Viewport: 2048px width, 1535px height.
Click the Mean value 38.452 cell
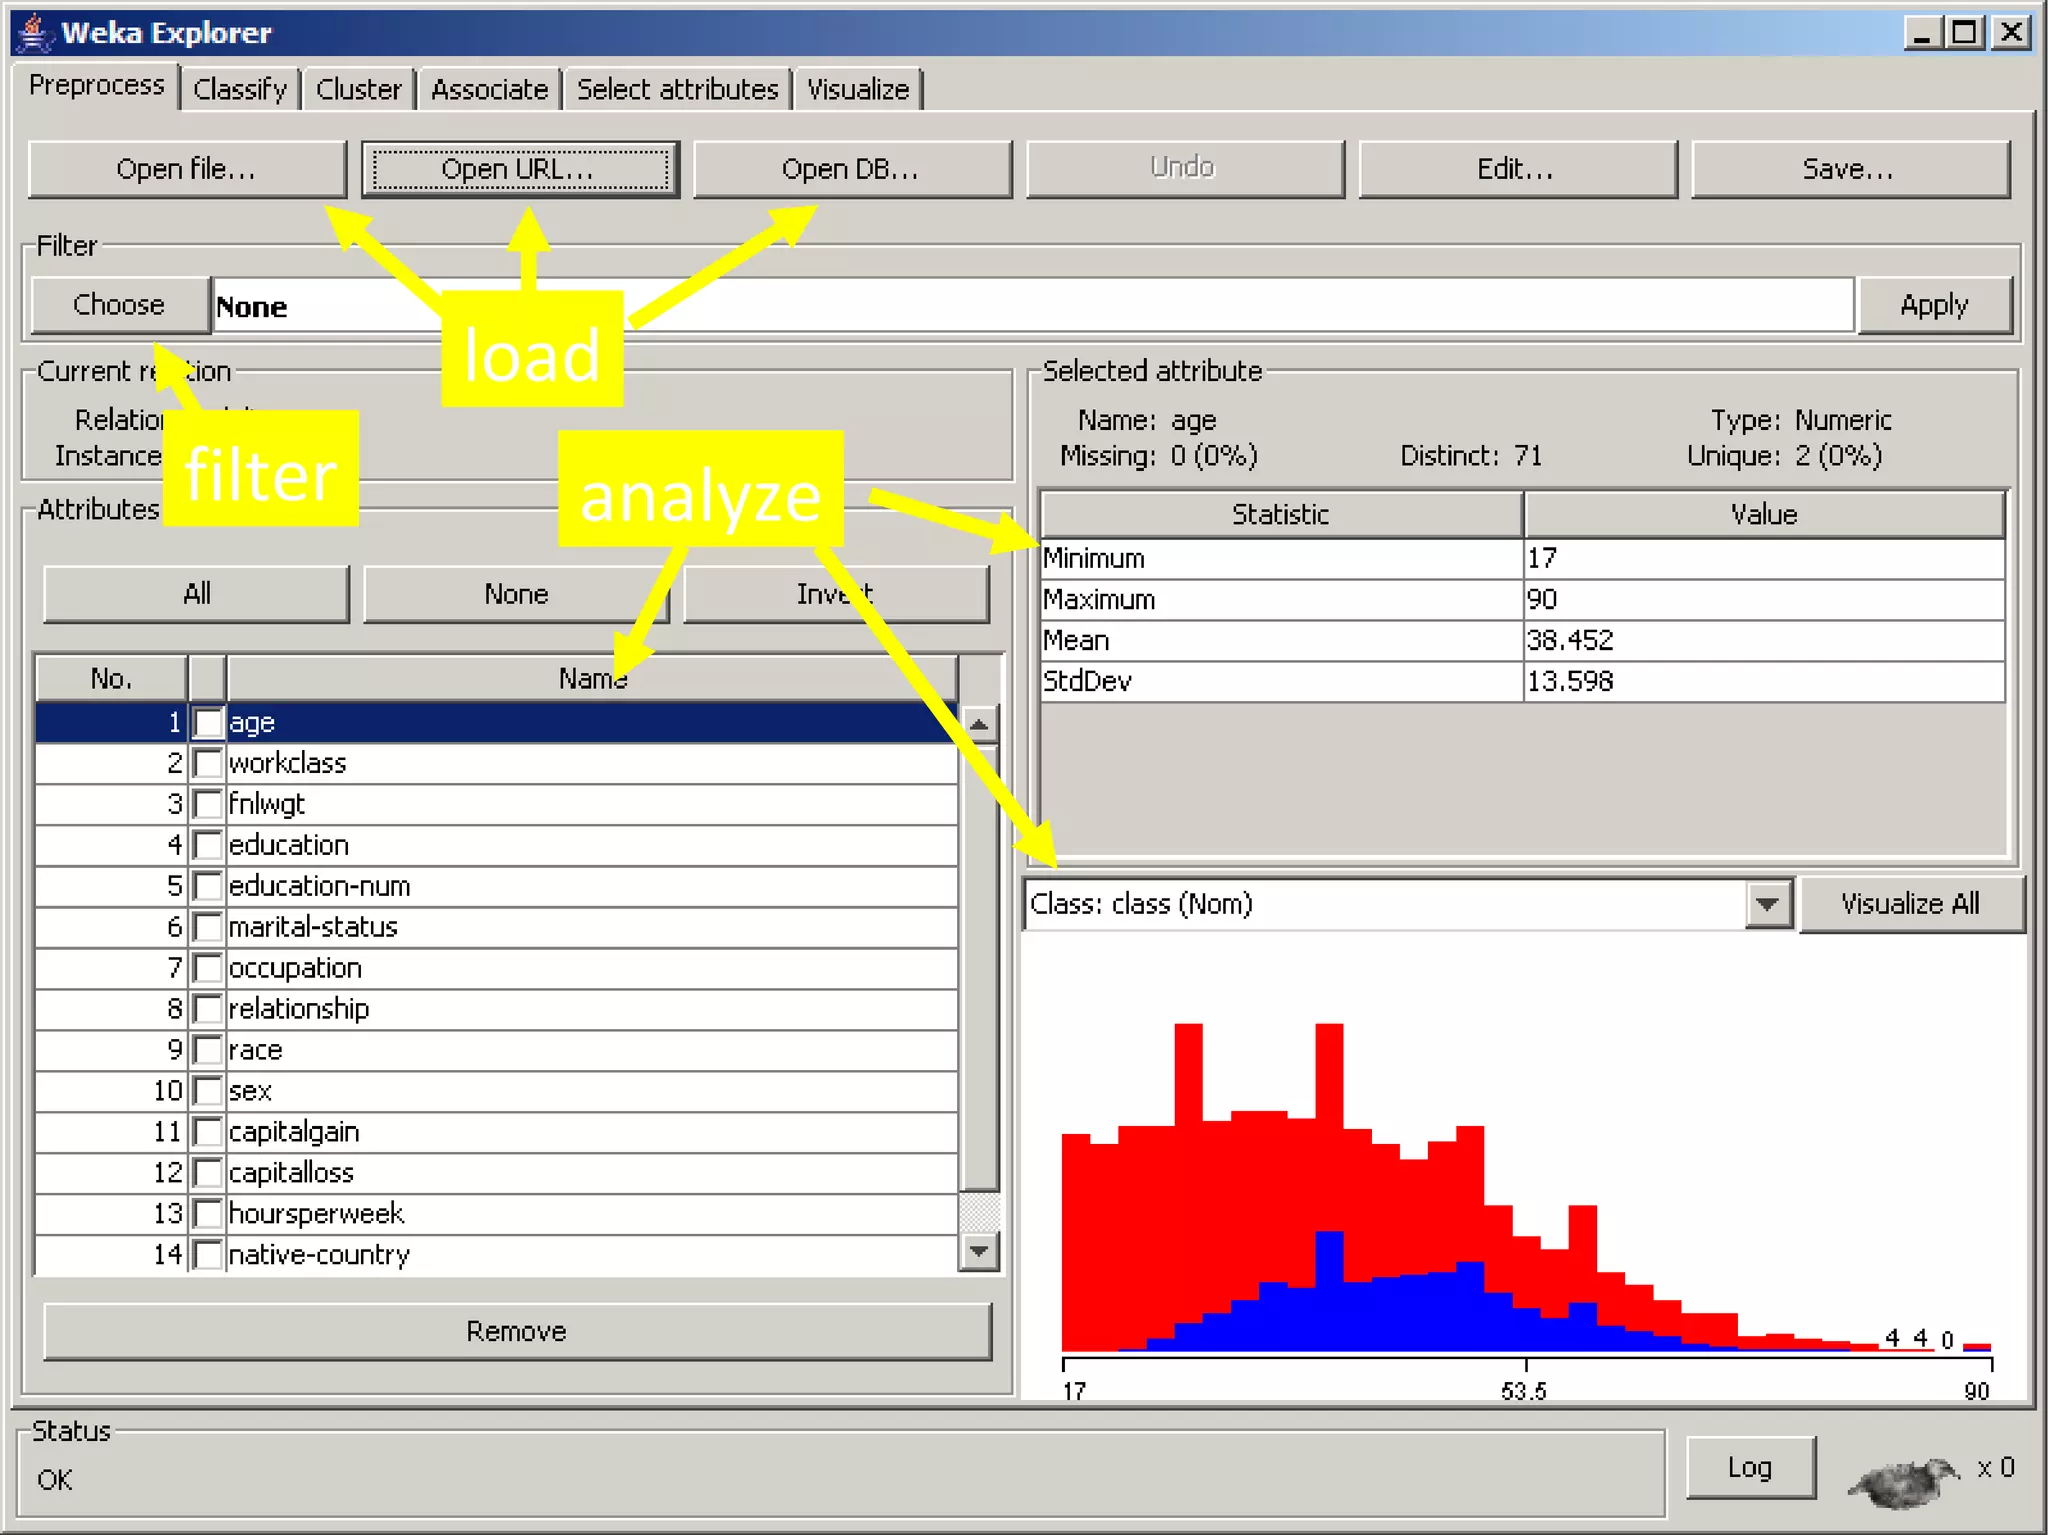click(x=1765, y=640)
